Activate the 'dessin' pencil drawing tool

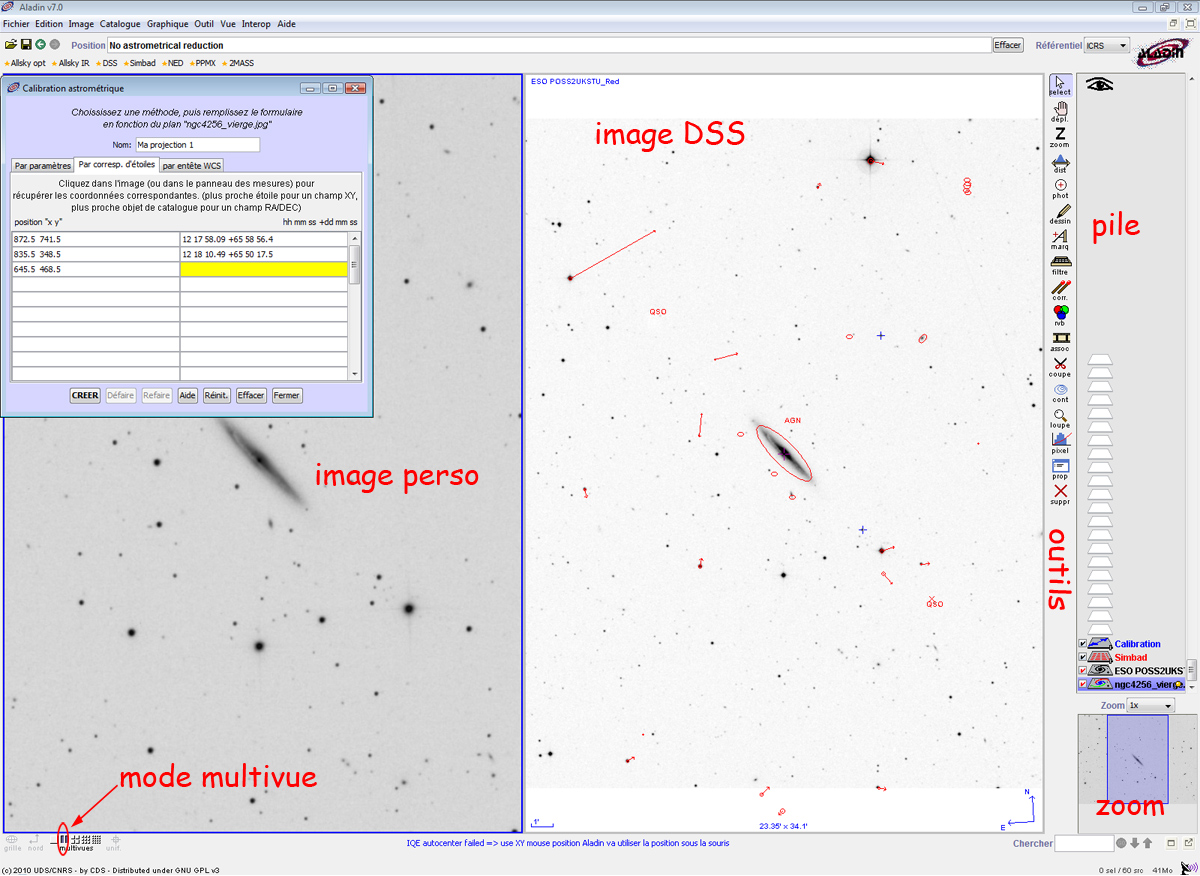tap(1060, 213)
